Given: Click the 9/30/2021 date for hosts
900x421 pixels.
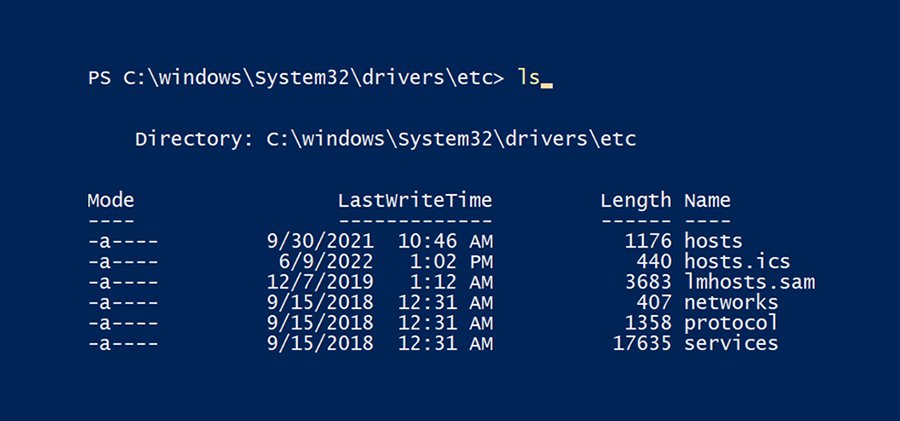Looking at the screenshot, I should pos(320,240).
